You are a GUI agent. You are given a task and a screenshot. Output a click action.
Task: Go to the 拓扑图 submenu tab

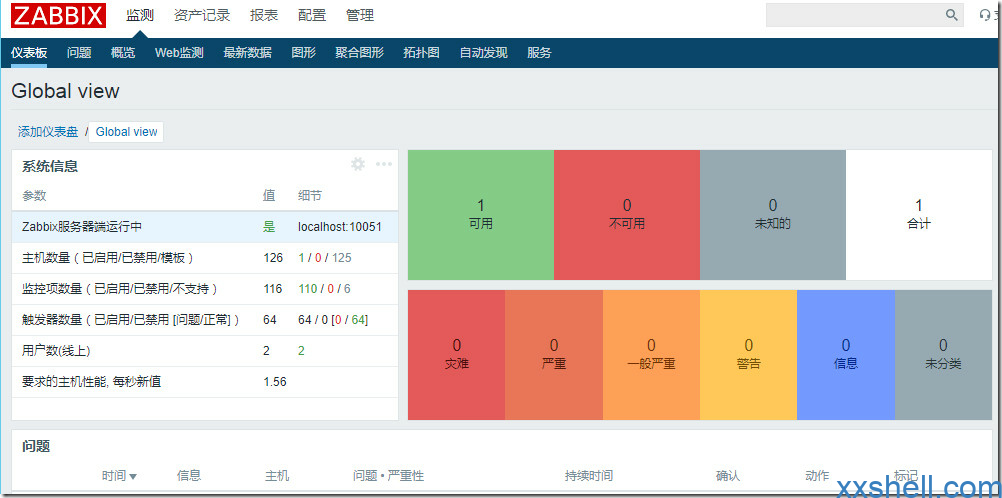click(x=421, y=53)
